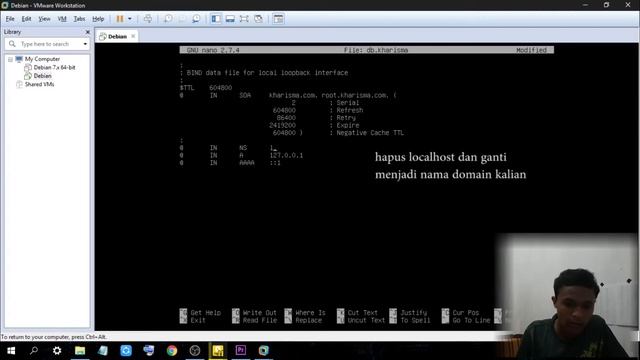Image resolution: width=640 pixels, height=360 pixels.
Task: Open File Explorer from taskbar
Action: click(x=80, y=351)
